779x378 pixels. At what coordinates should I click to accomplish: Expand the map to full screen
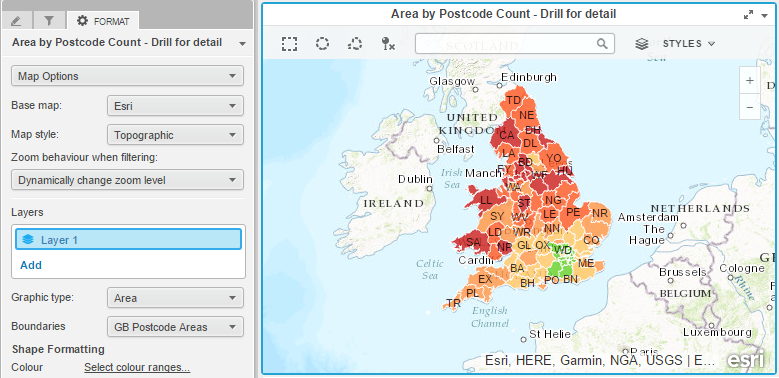coord(748,15)
